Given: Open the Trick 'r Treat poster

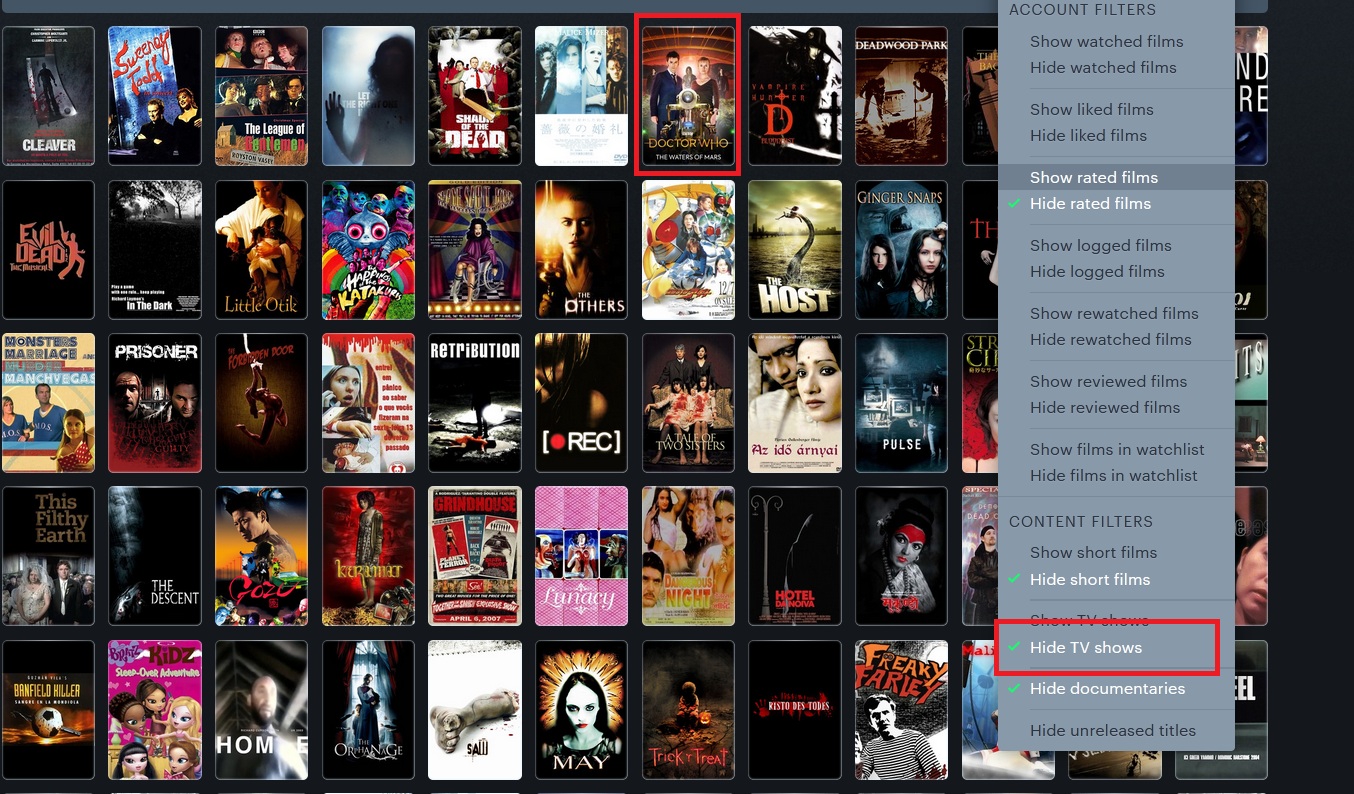Looking at the screenshot, I should (688, 710).
